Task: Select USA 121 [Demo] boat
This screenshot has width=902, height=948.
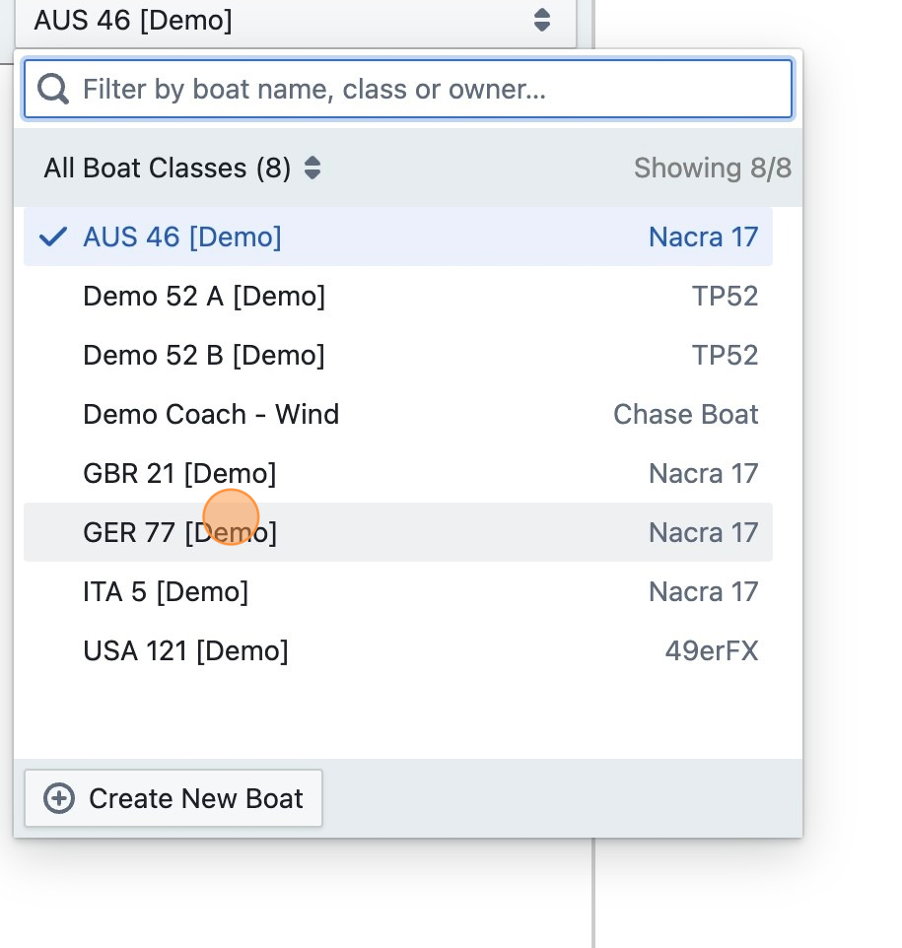Action: (x=398, y=651)
